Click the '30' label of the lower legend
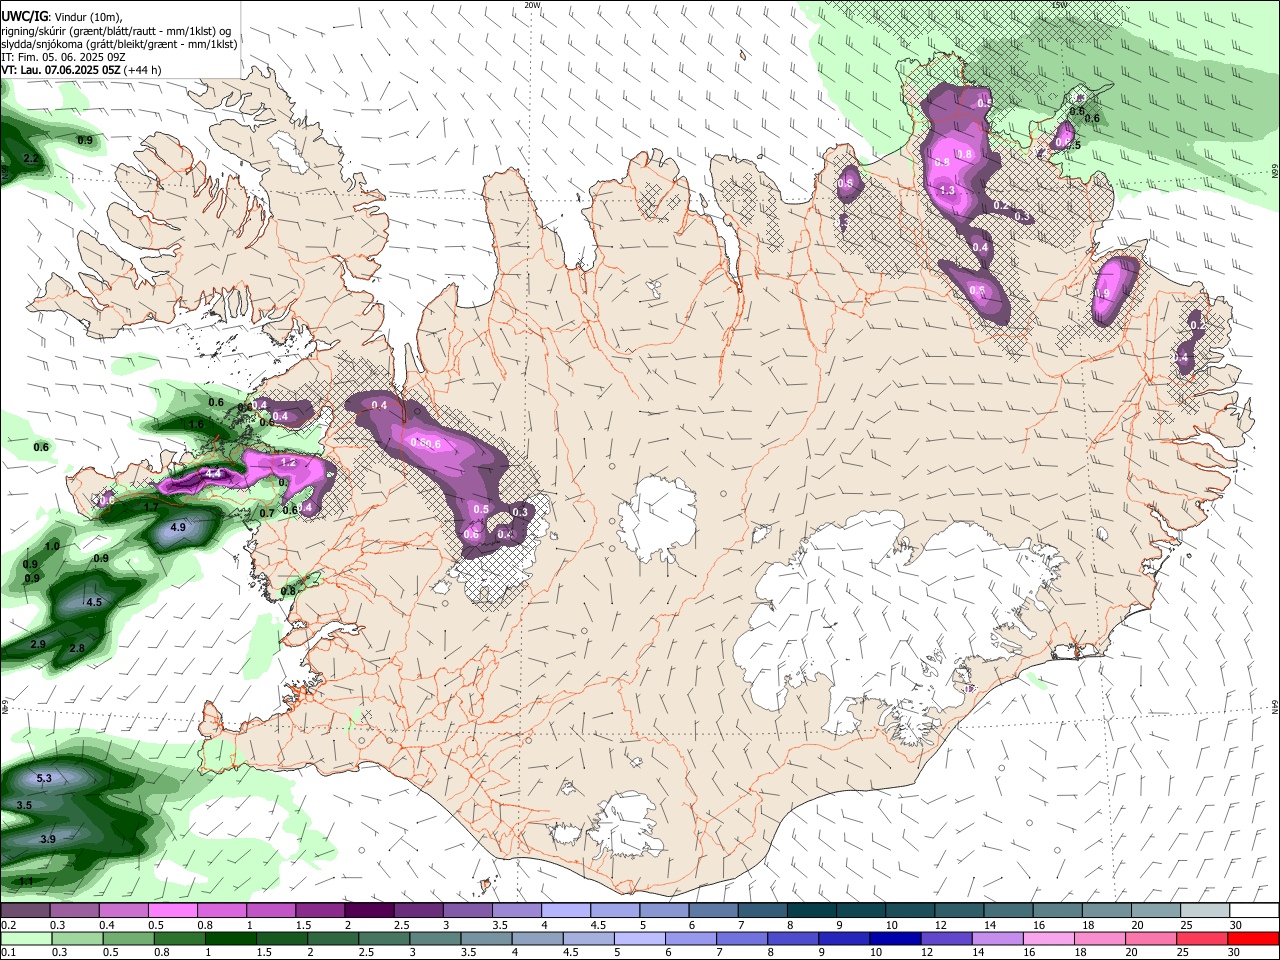Image resolution: width=1280 pixels, height=960 pixels. 1235,952
